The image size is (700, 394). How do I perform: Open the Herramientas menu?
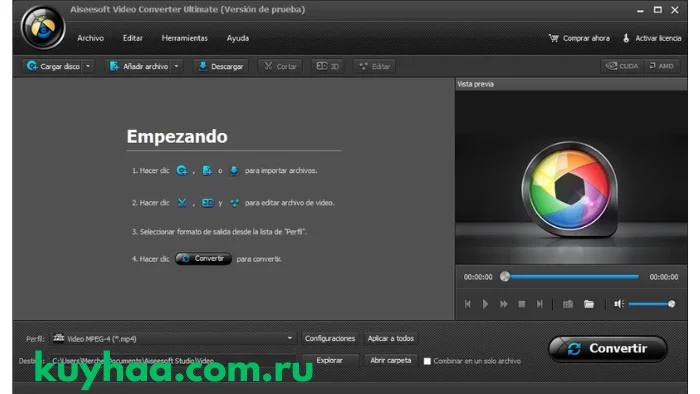(x=184, y=38)
